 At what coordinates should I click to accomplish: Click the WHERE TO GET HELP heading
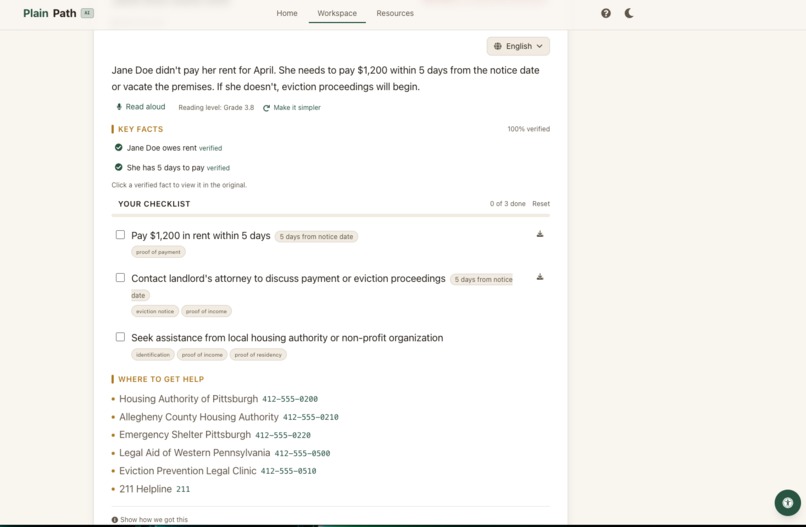point(161,379)
